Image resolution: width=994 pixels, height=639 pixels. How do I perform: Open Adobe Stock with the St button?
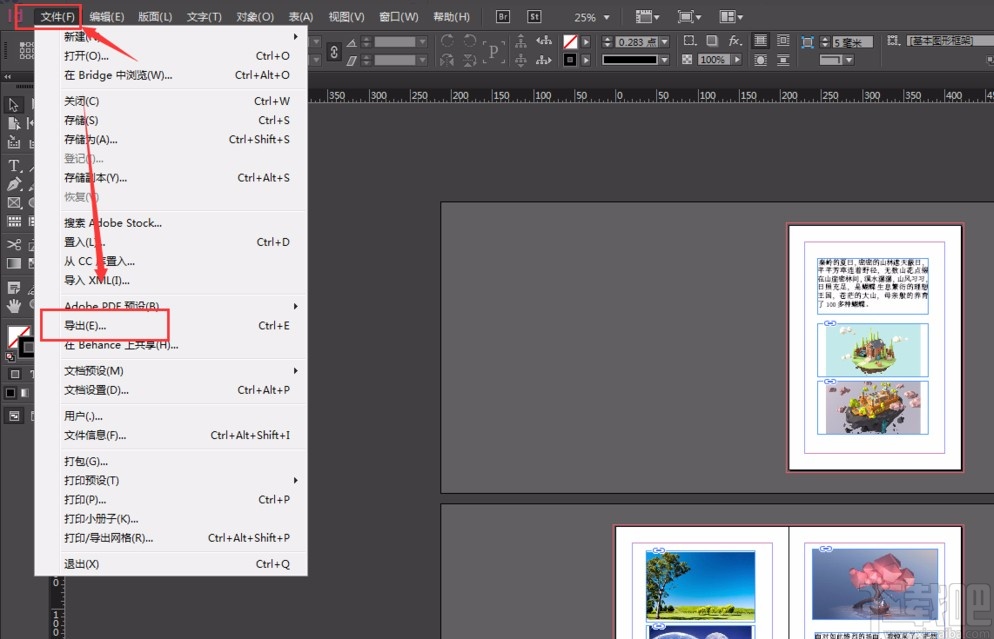[x=534, y=17]
